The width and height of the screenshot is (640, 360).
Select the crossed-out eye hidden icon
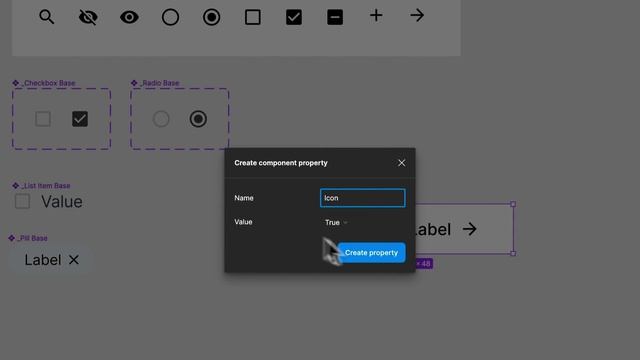click(88, 17)
